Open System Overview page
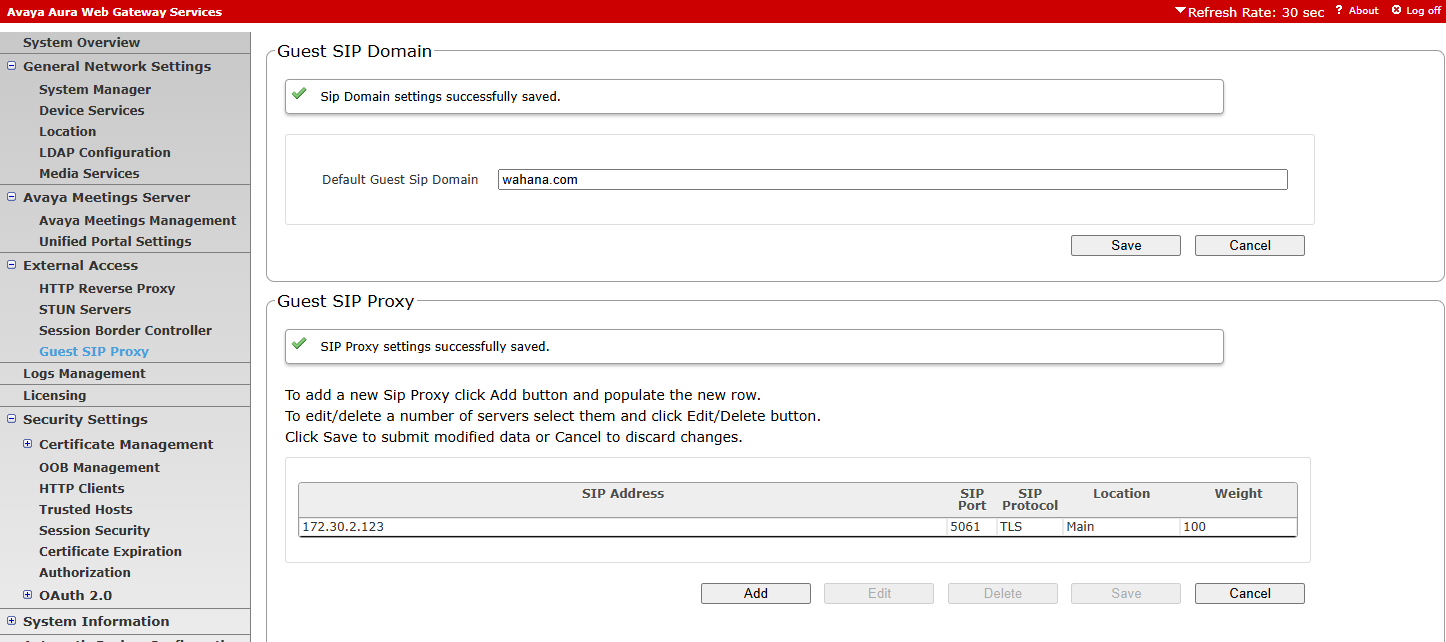The width and height of the screenshot is (1446, 642). tap(81, 42)
